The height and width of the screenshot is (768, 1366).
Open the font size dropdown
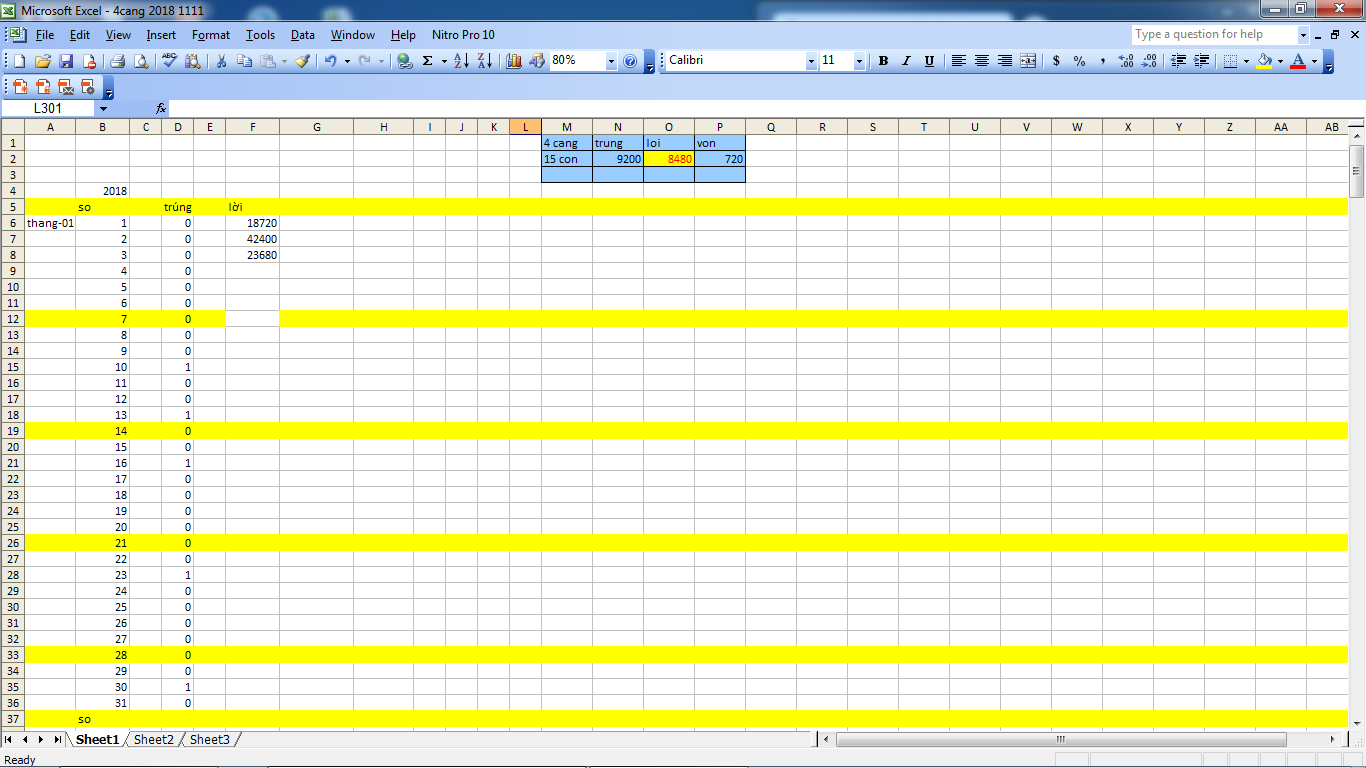pos(859,61)
